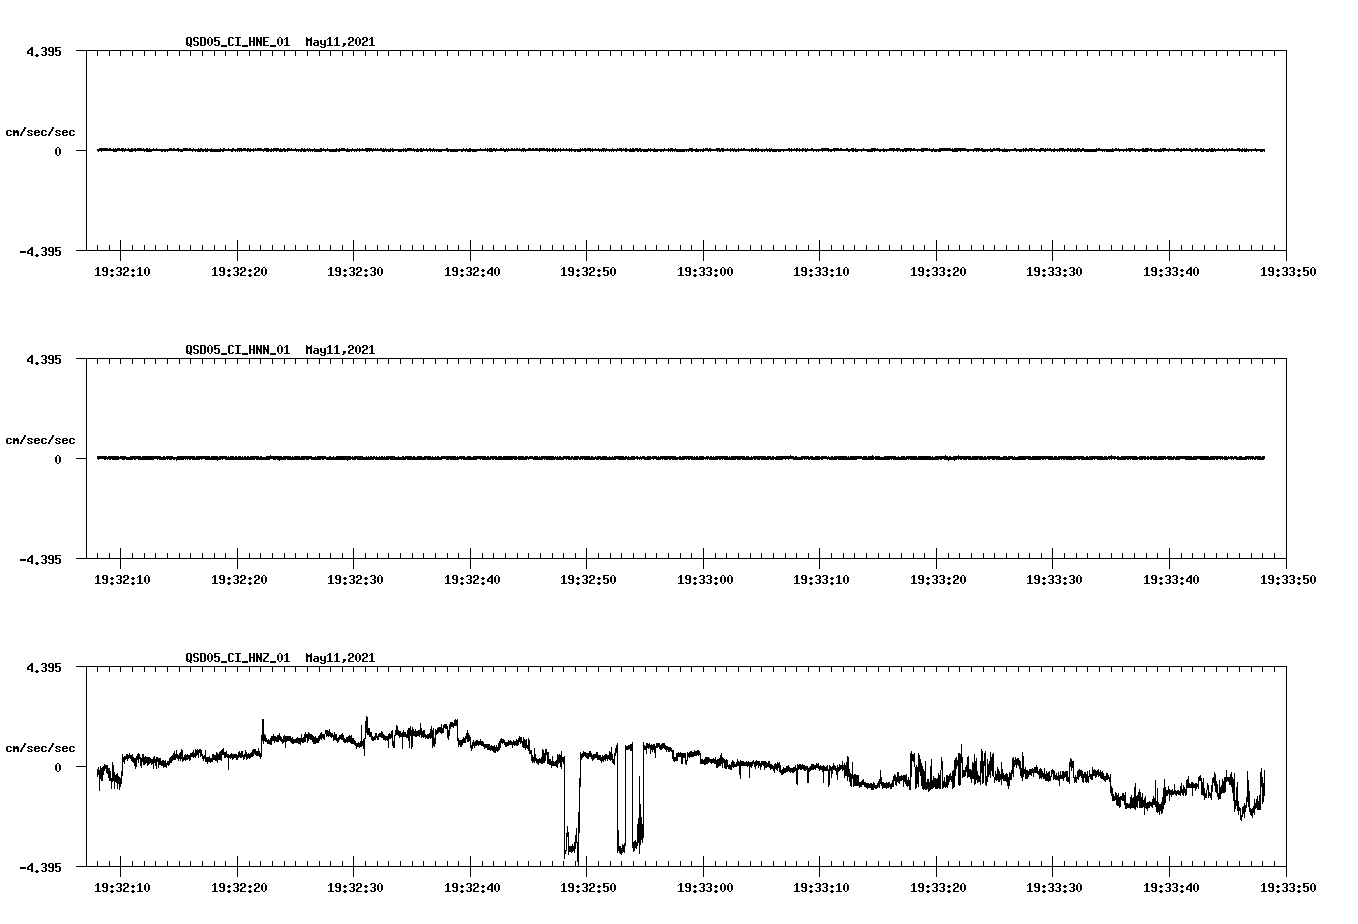Click time 19:32:10 below the HNZ plot
This screenshot has height=924, width=1358.
click(122, 888)
